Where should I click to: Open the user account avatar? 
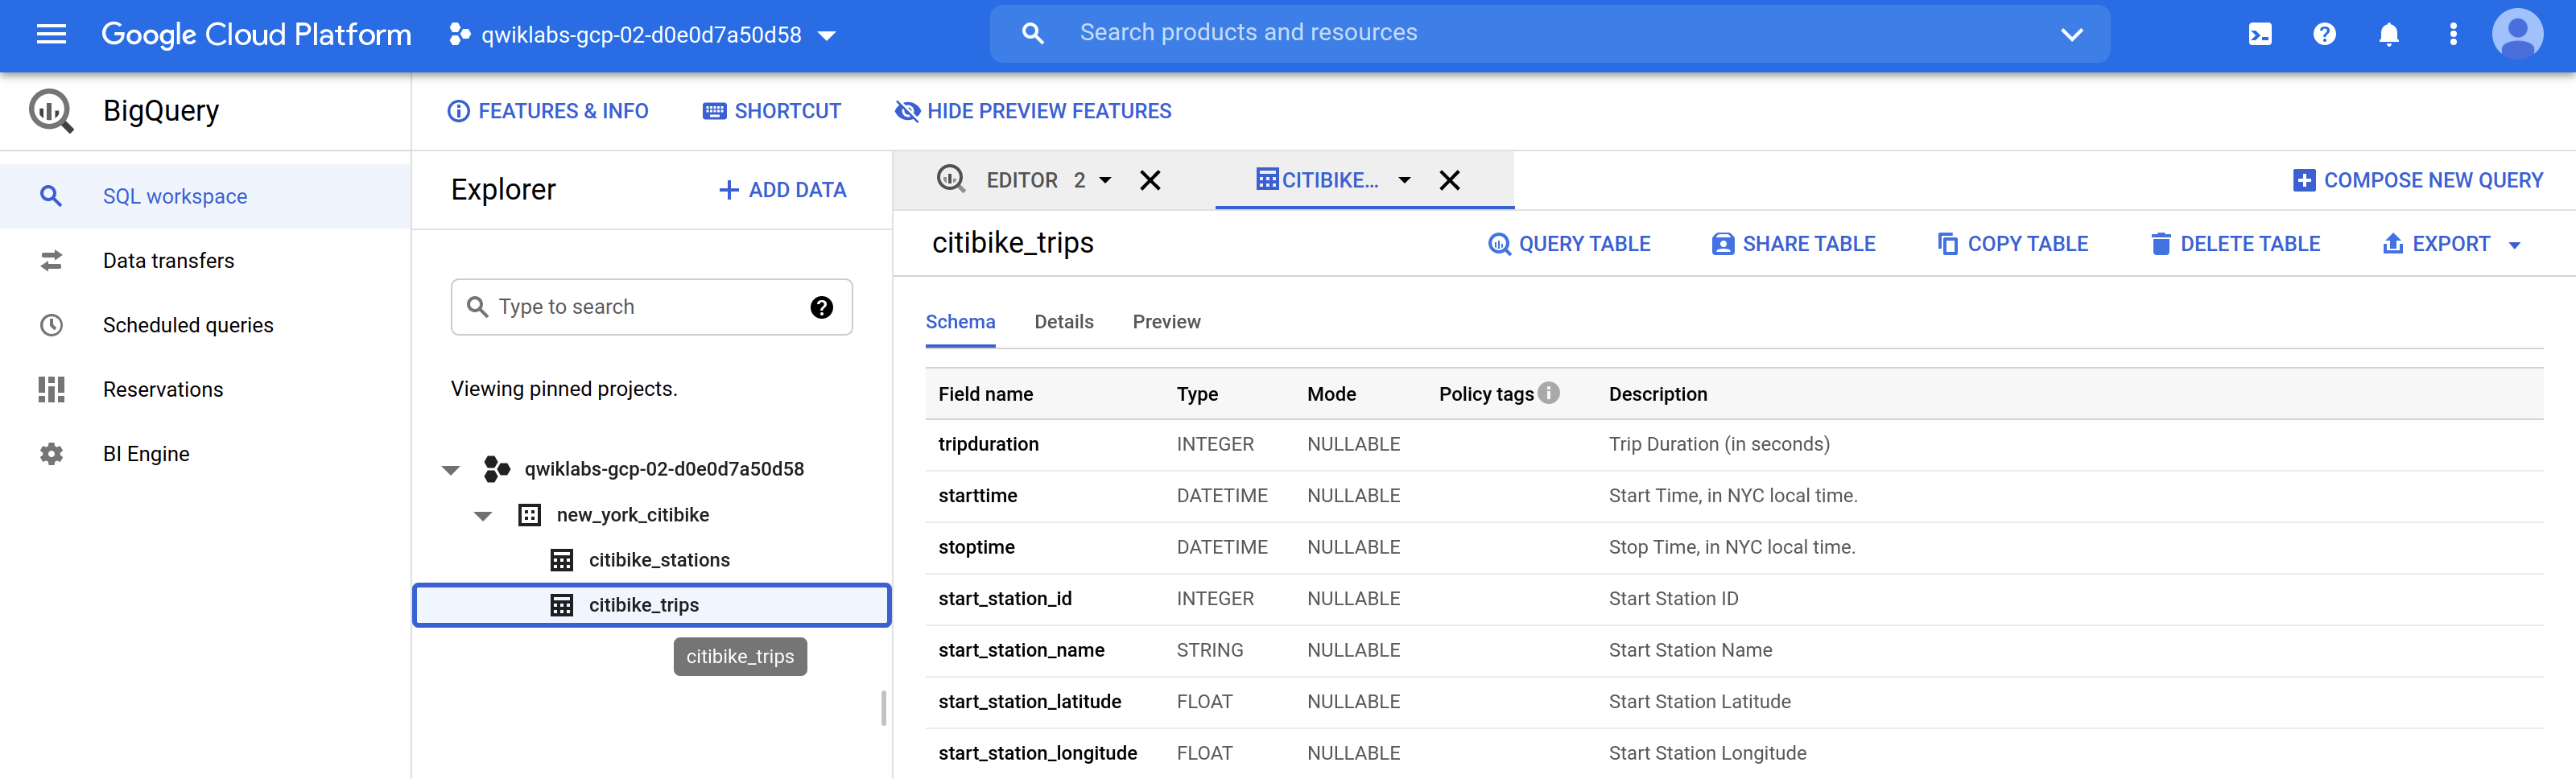(x=2517, y=34)
